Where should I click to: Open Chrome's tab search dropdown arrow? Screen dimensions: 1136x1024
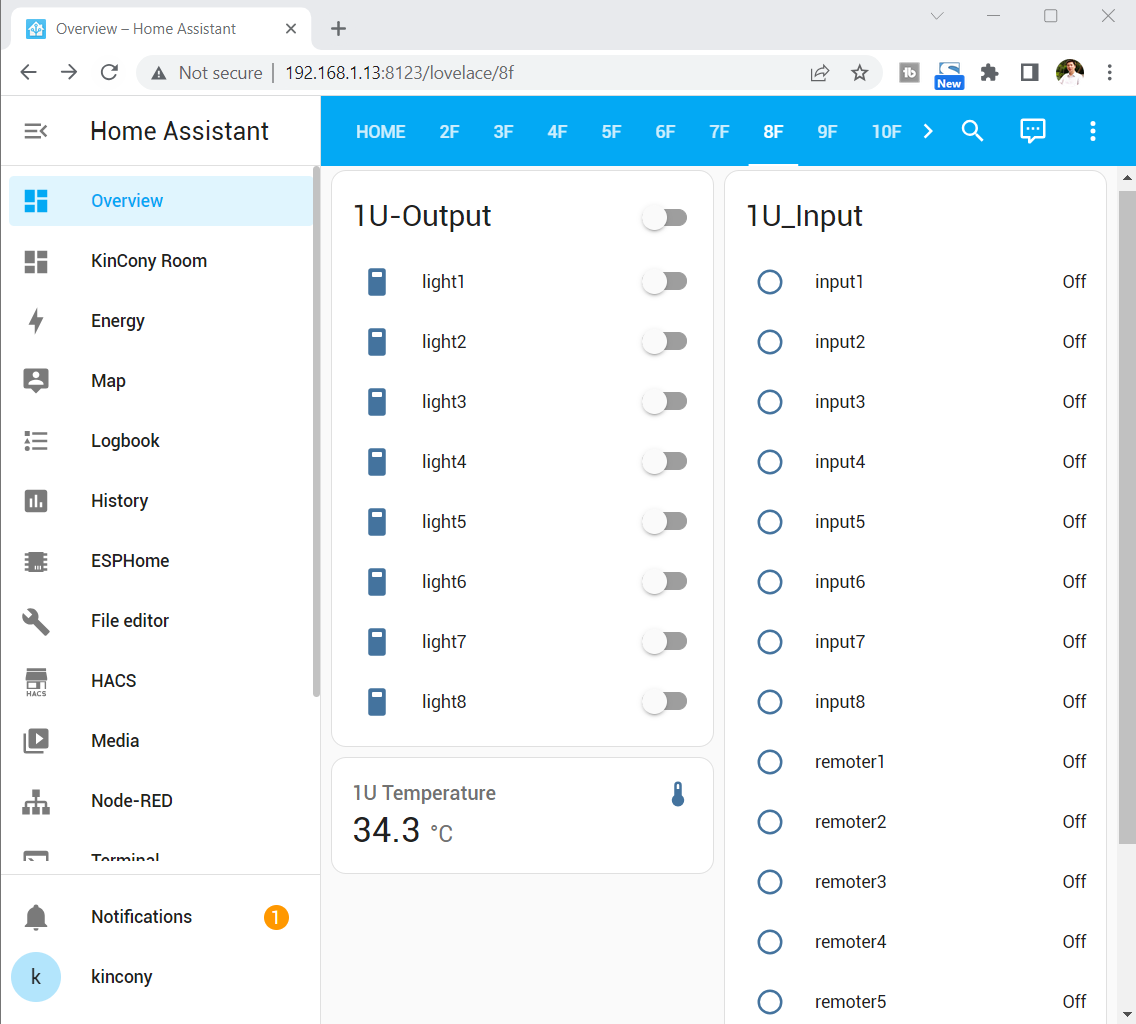click(x=937, y=16)
